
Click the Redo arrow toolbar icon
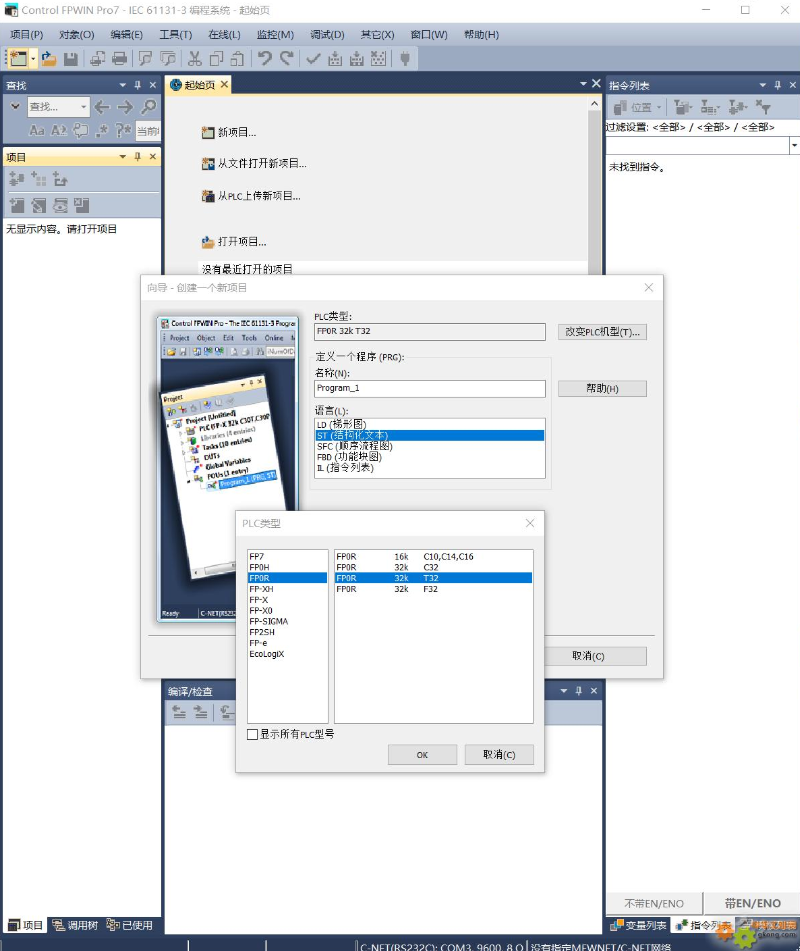click(x=287, y=59)
